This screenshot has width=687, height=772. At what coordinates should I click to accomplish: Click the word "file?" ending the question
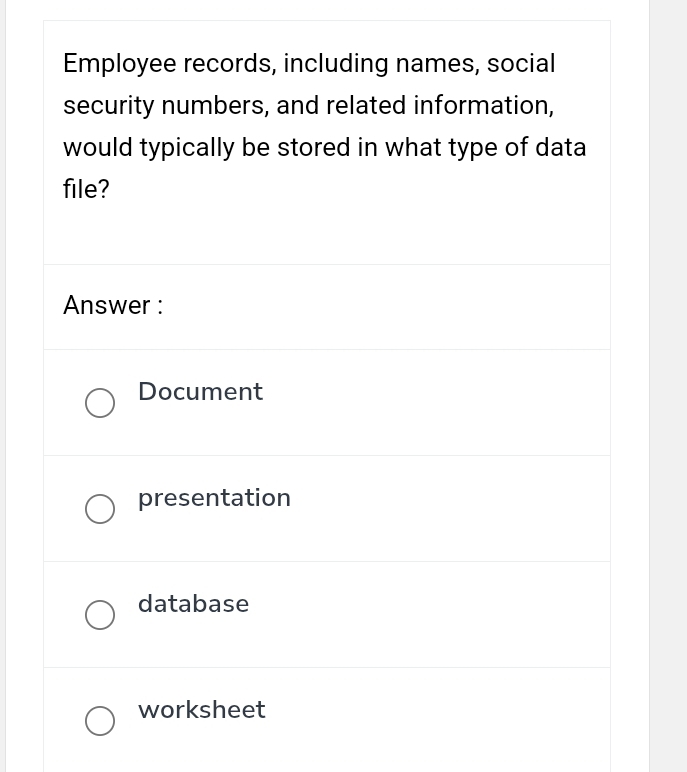pos(86,190)
